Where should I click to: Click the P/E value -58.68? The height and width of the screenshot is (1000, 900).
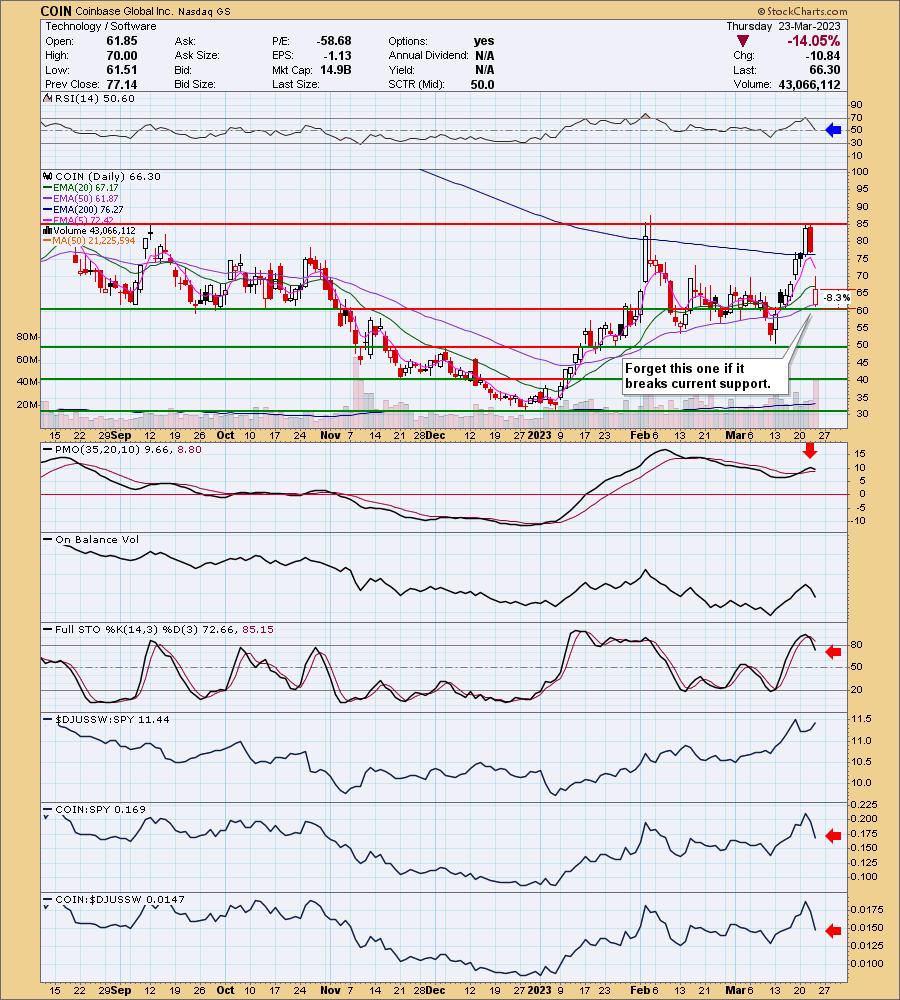click(334, 41)
